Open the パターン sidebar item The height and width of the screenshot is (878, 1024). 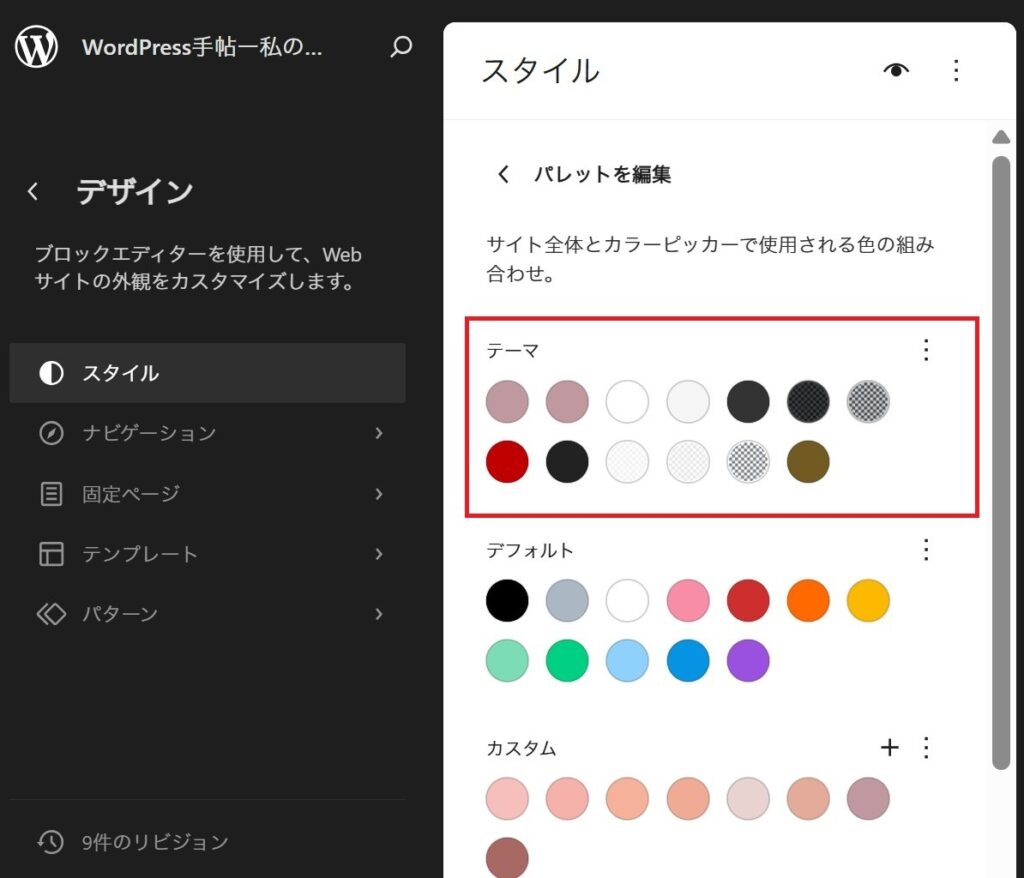tap(208, 614)
